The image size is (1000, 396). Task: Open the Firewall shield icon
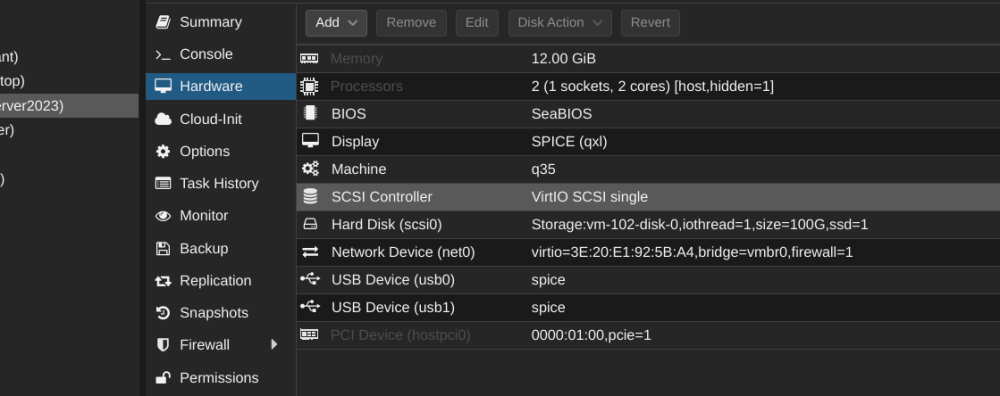pos(163,345)
